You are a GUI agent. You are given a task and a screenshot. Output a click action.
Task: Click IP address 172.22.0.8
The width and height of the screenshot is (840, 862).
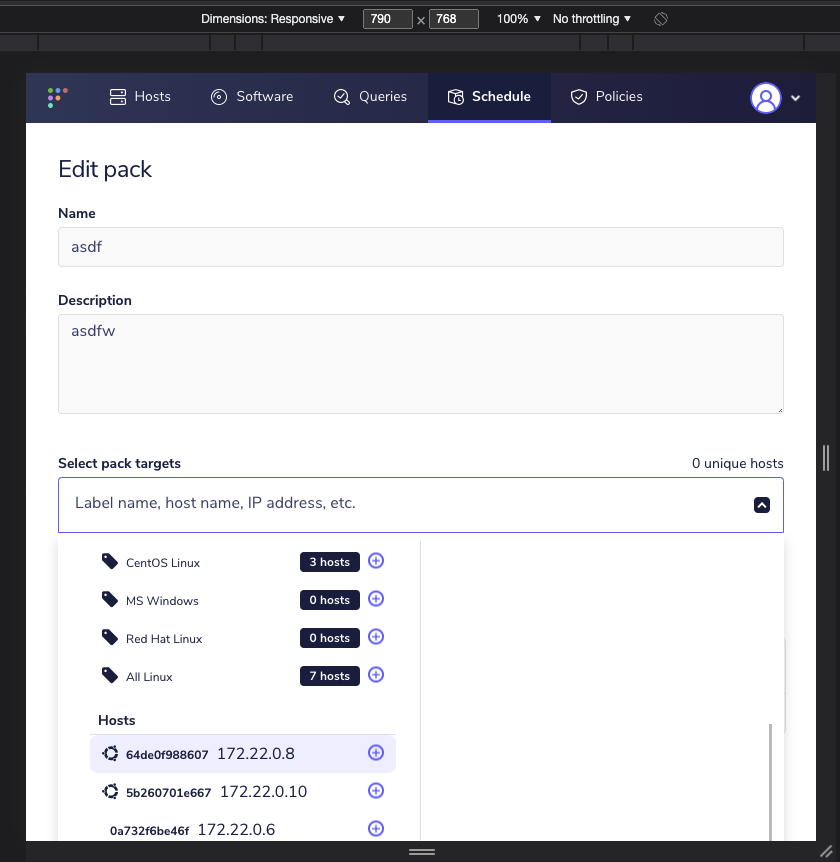pyautogui.click(x=256, y=754)
